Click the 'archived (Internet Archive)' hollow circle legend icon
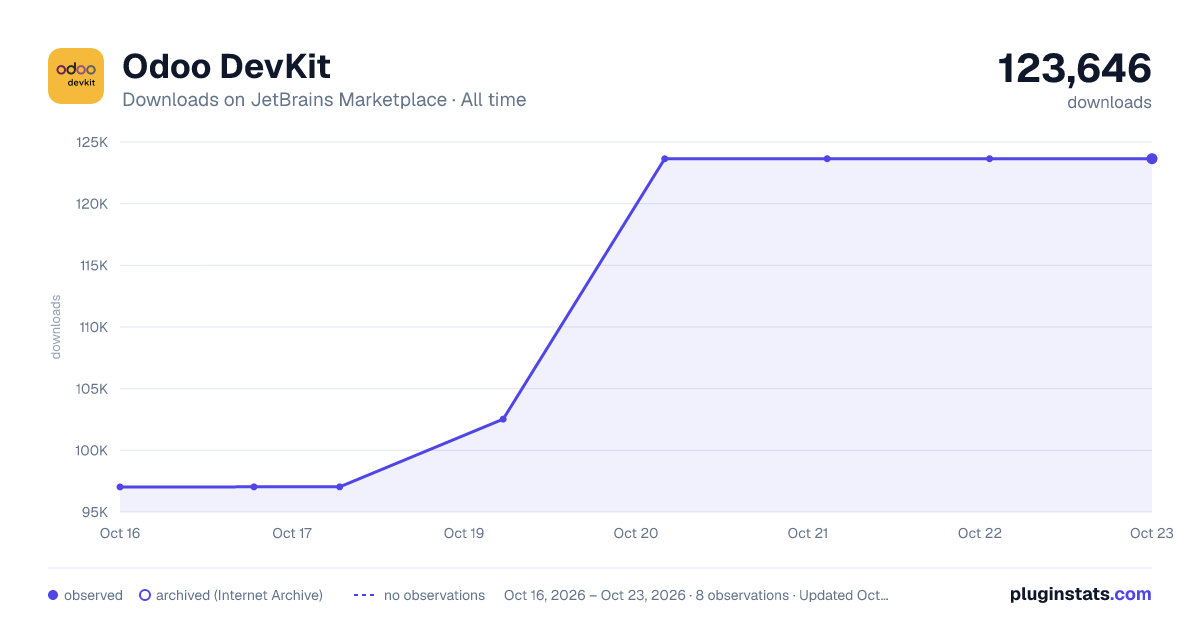Viewport: 1200px width, 630px height. coord(145,595)
